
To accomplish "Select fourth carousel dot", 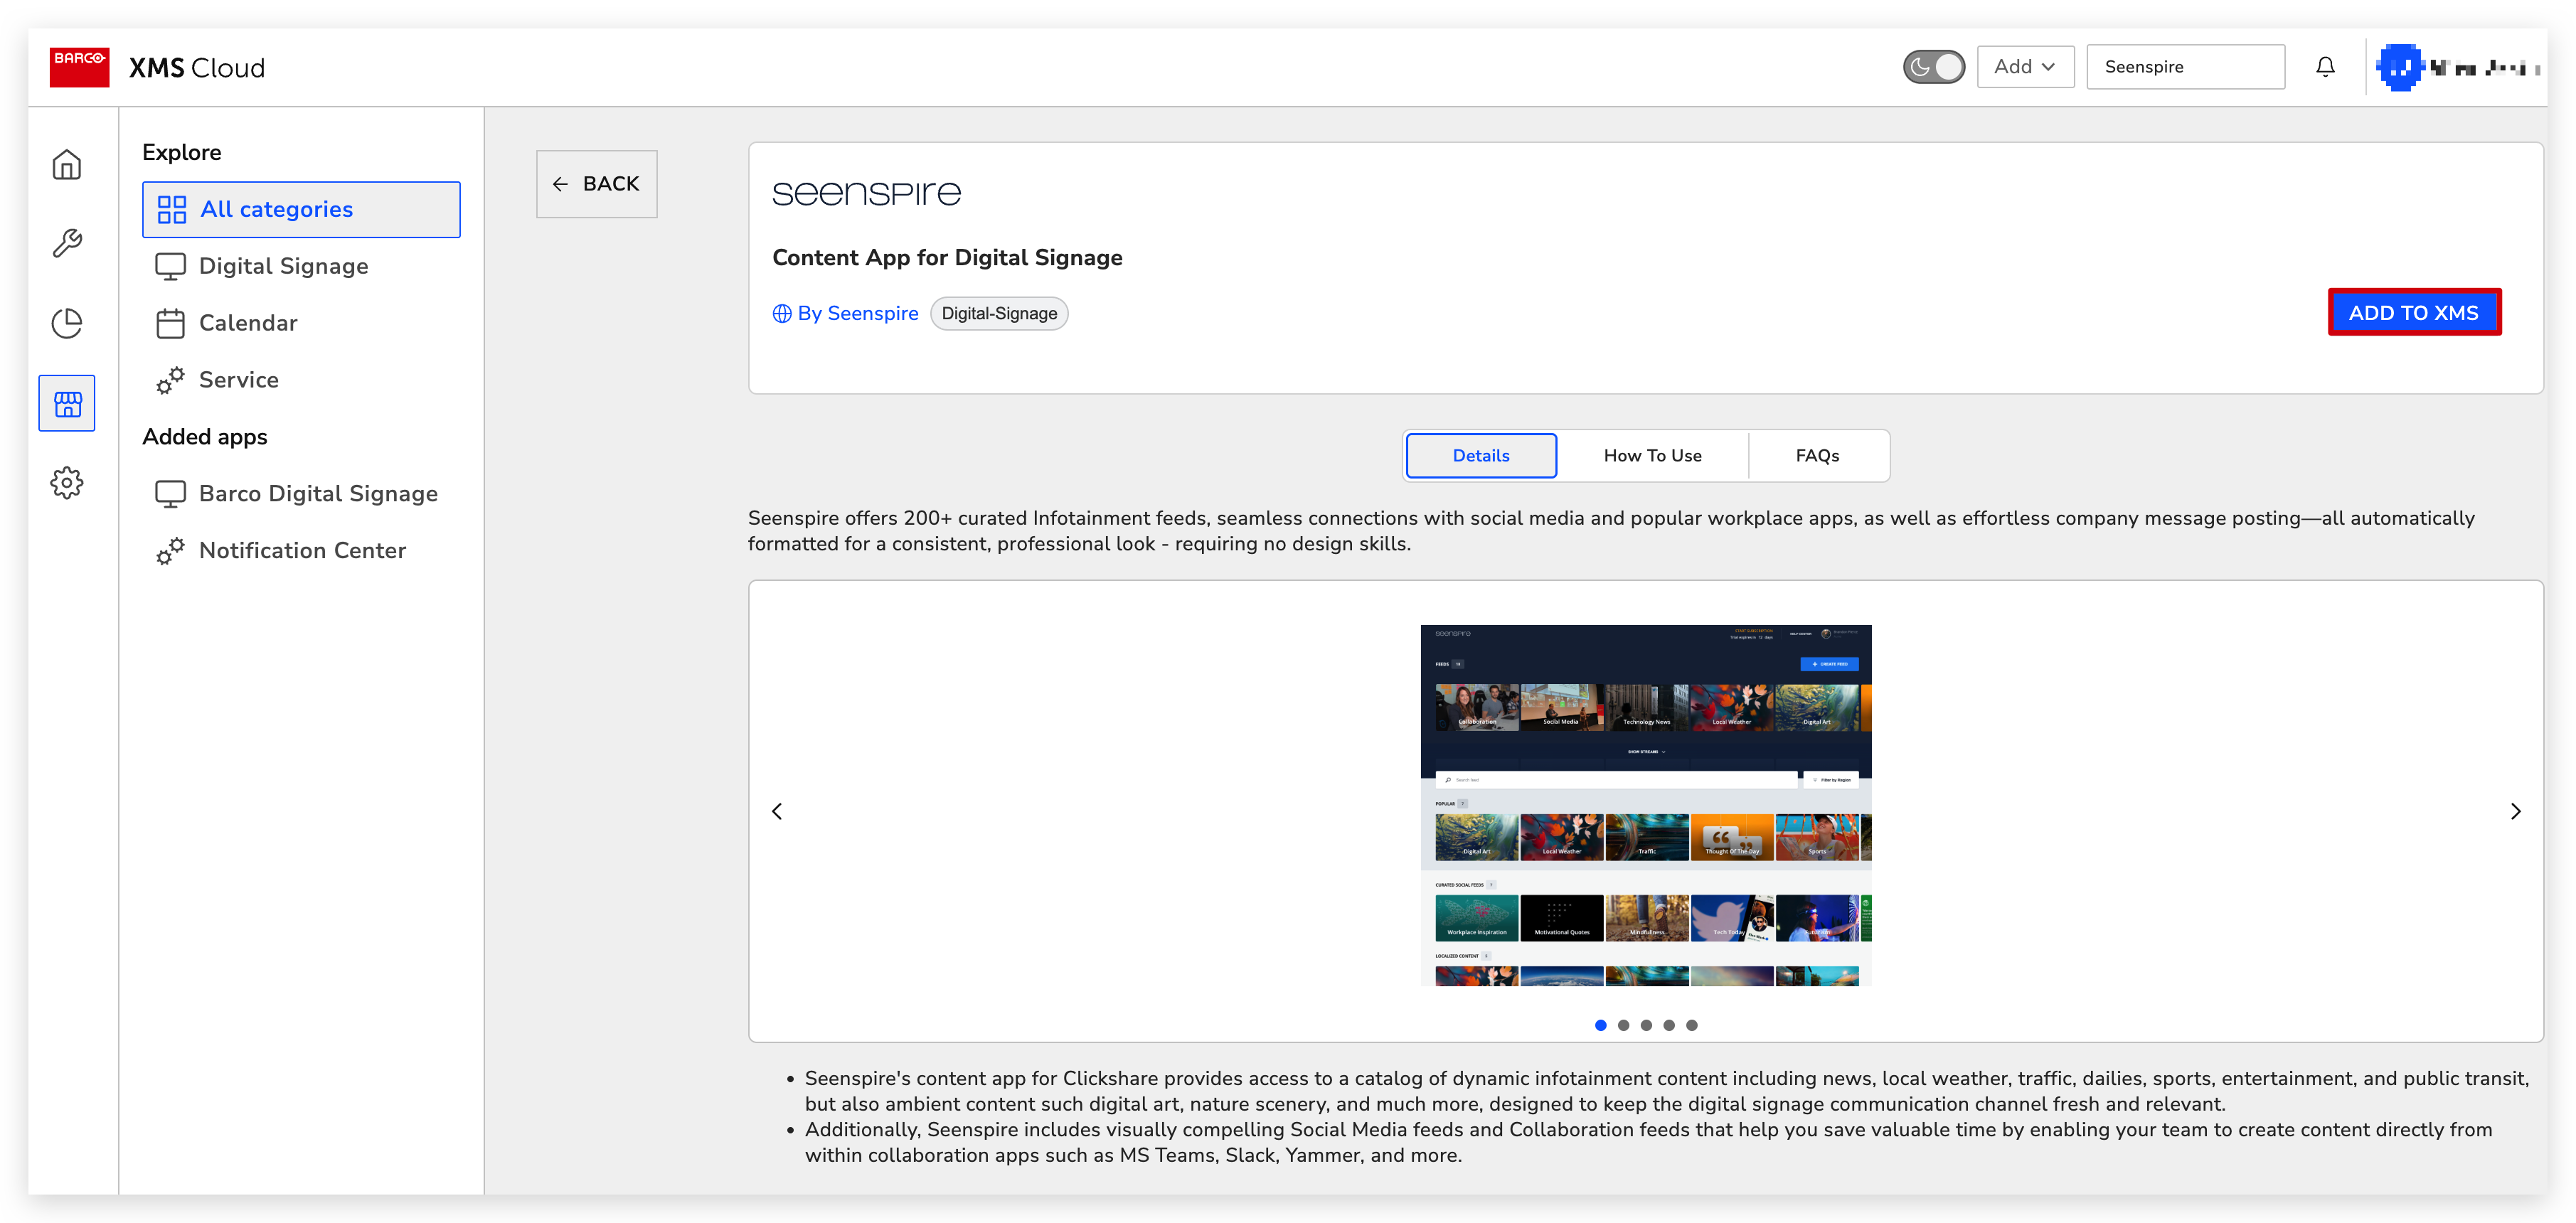I will tap(1669, 1026).
